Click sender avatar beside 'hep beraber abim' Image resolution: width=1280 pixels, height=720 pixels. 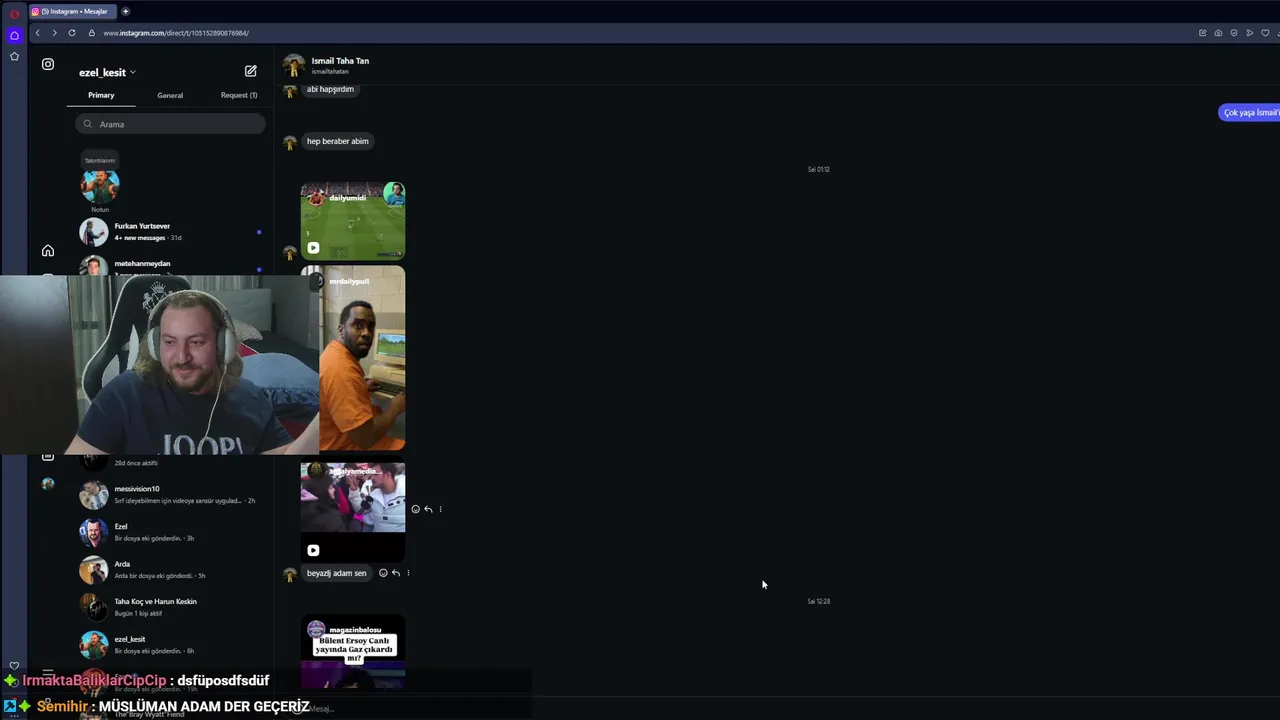290,143
